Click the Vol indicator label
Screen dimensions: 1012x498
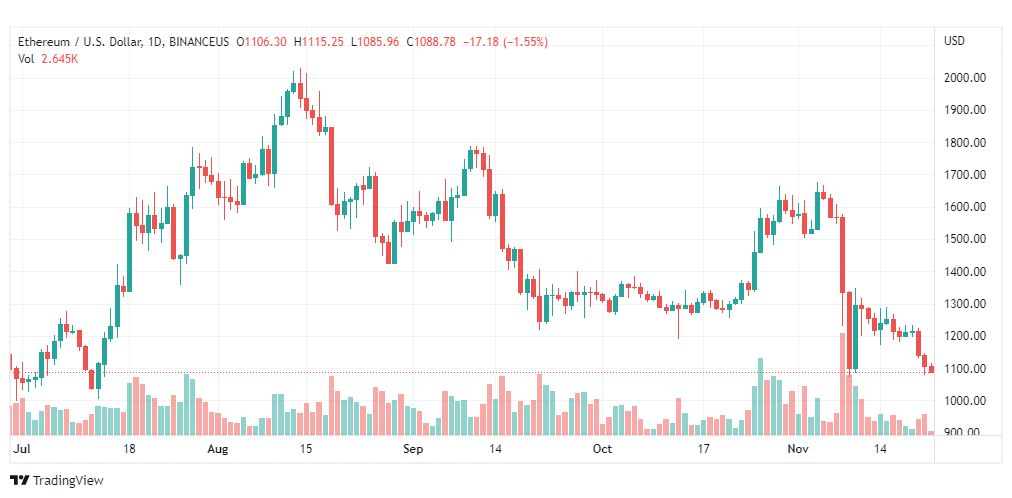(27, 58)
